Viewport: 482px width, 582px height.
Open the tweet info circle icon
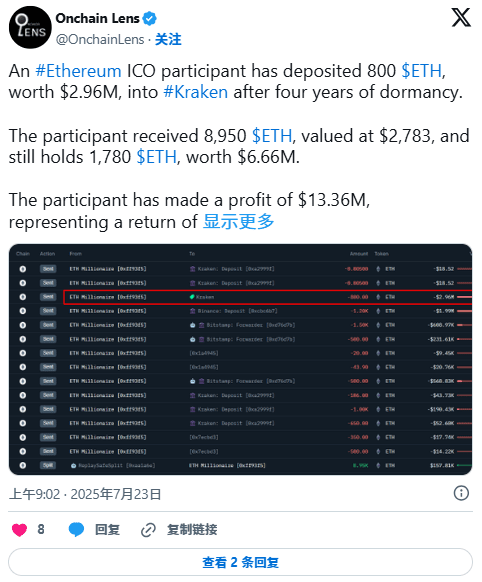point(461,493)
